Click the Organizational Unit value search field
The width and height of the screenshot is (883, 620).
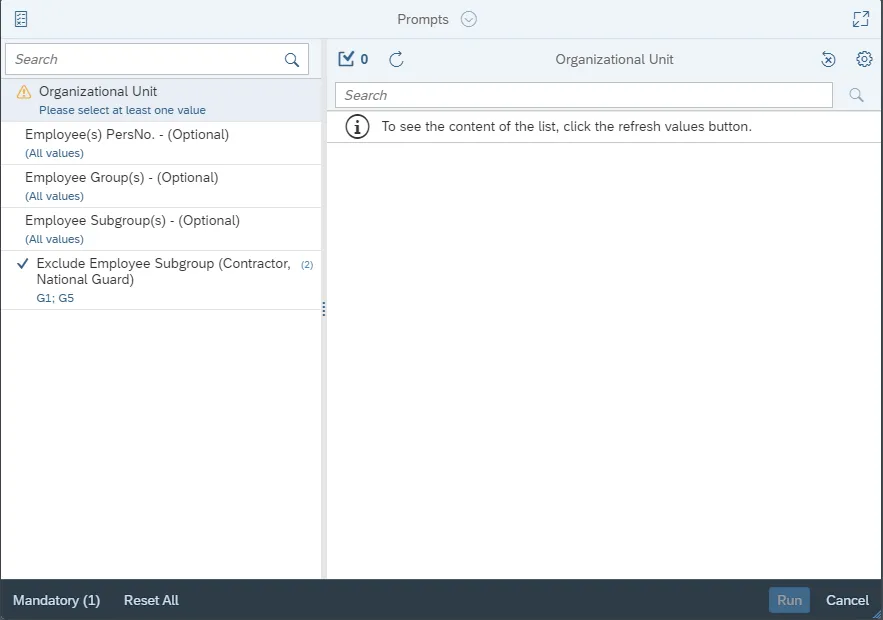583,95
